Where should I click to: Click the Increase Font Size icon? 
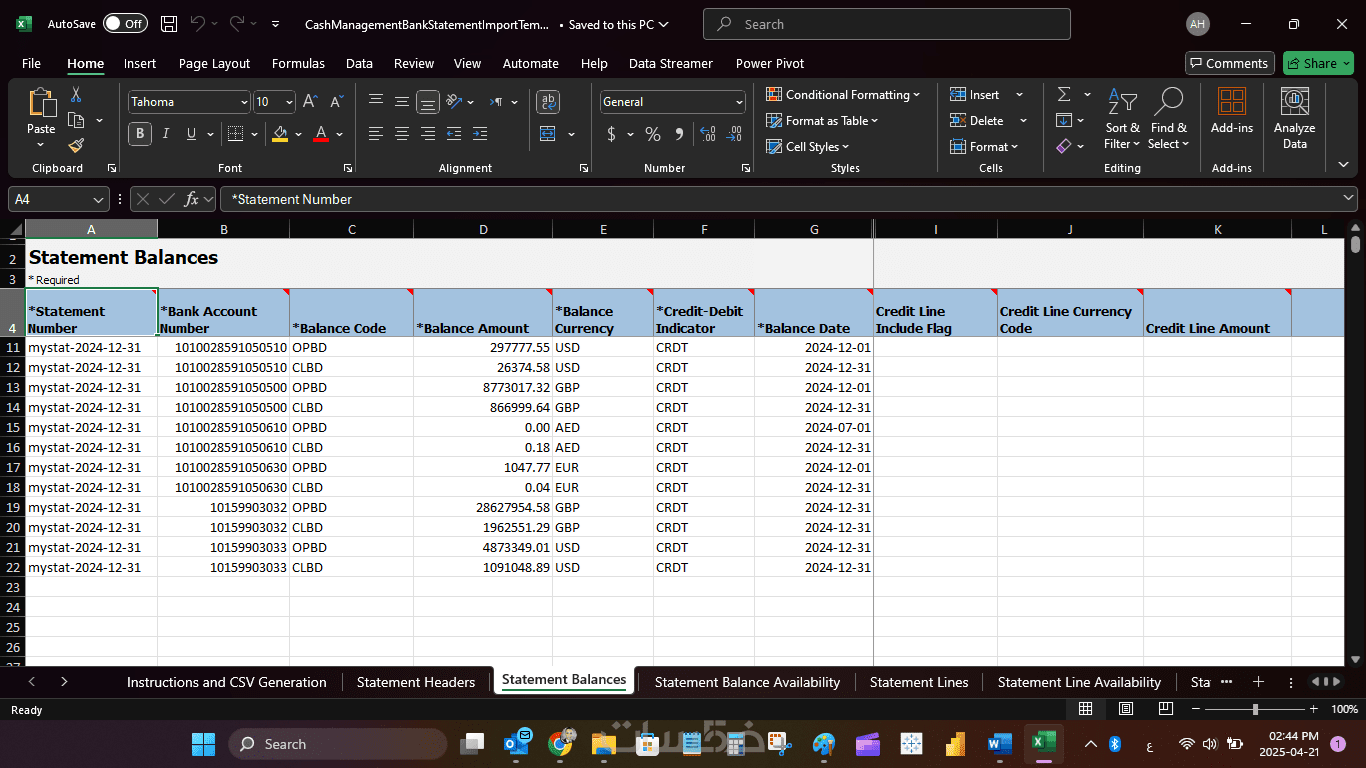310,102
